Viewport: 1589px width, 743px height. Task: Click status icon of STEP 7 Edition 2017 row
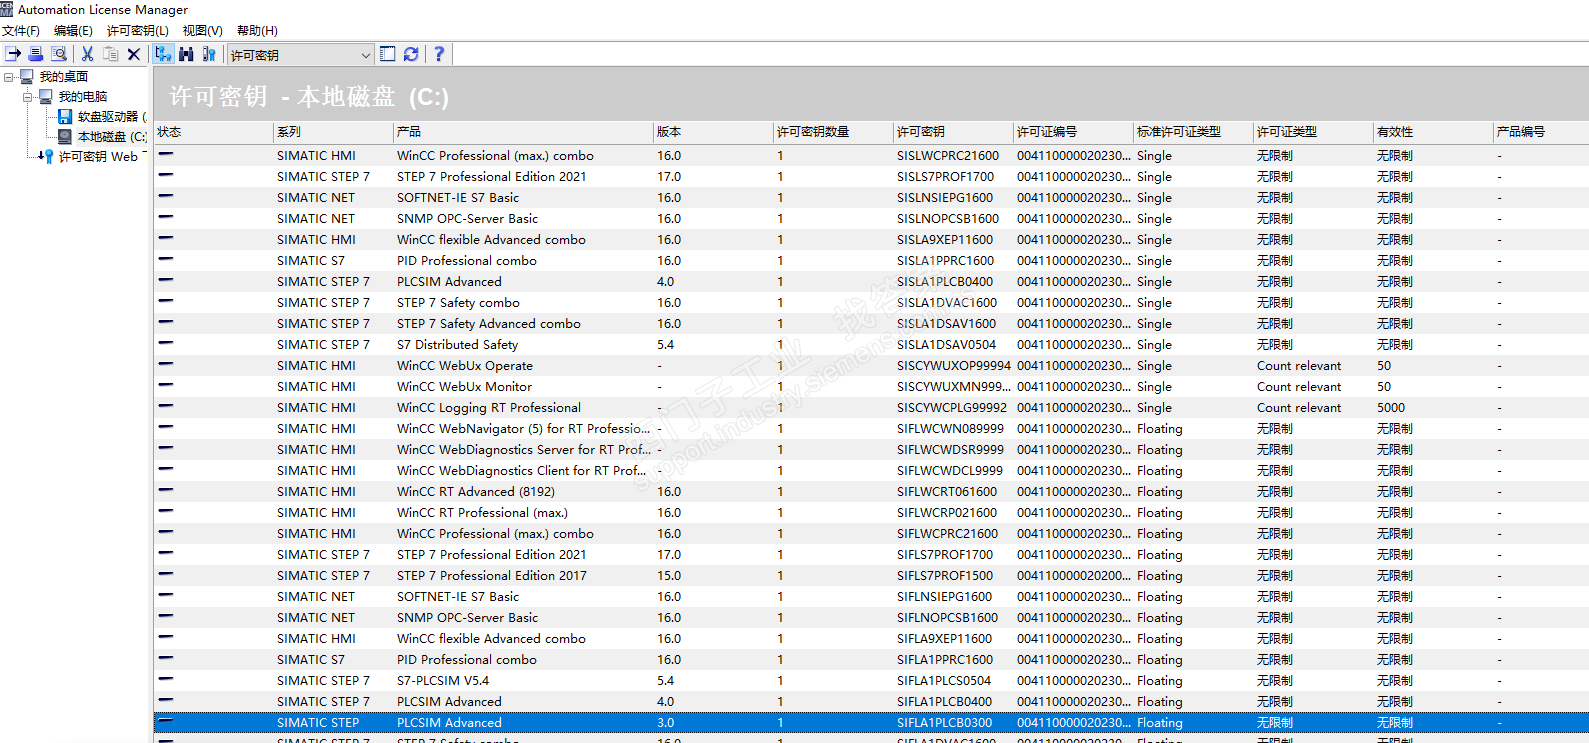point(166,574)
